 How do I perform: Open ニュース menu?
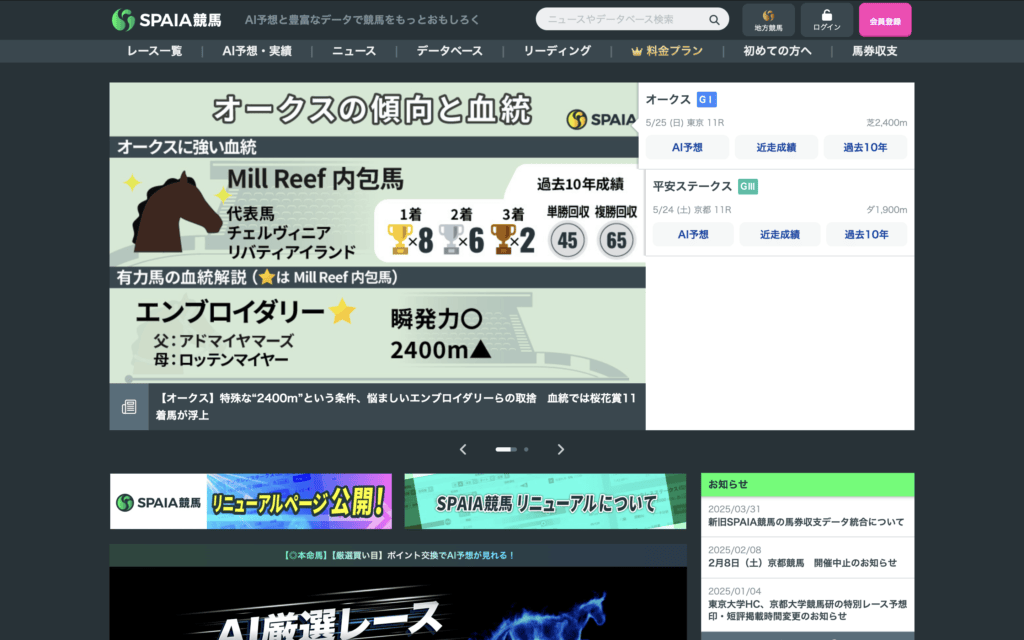point(354,51)
